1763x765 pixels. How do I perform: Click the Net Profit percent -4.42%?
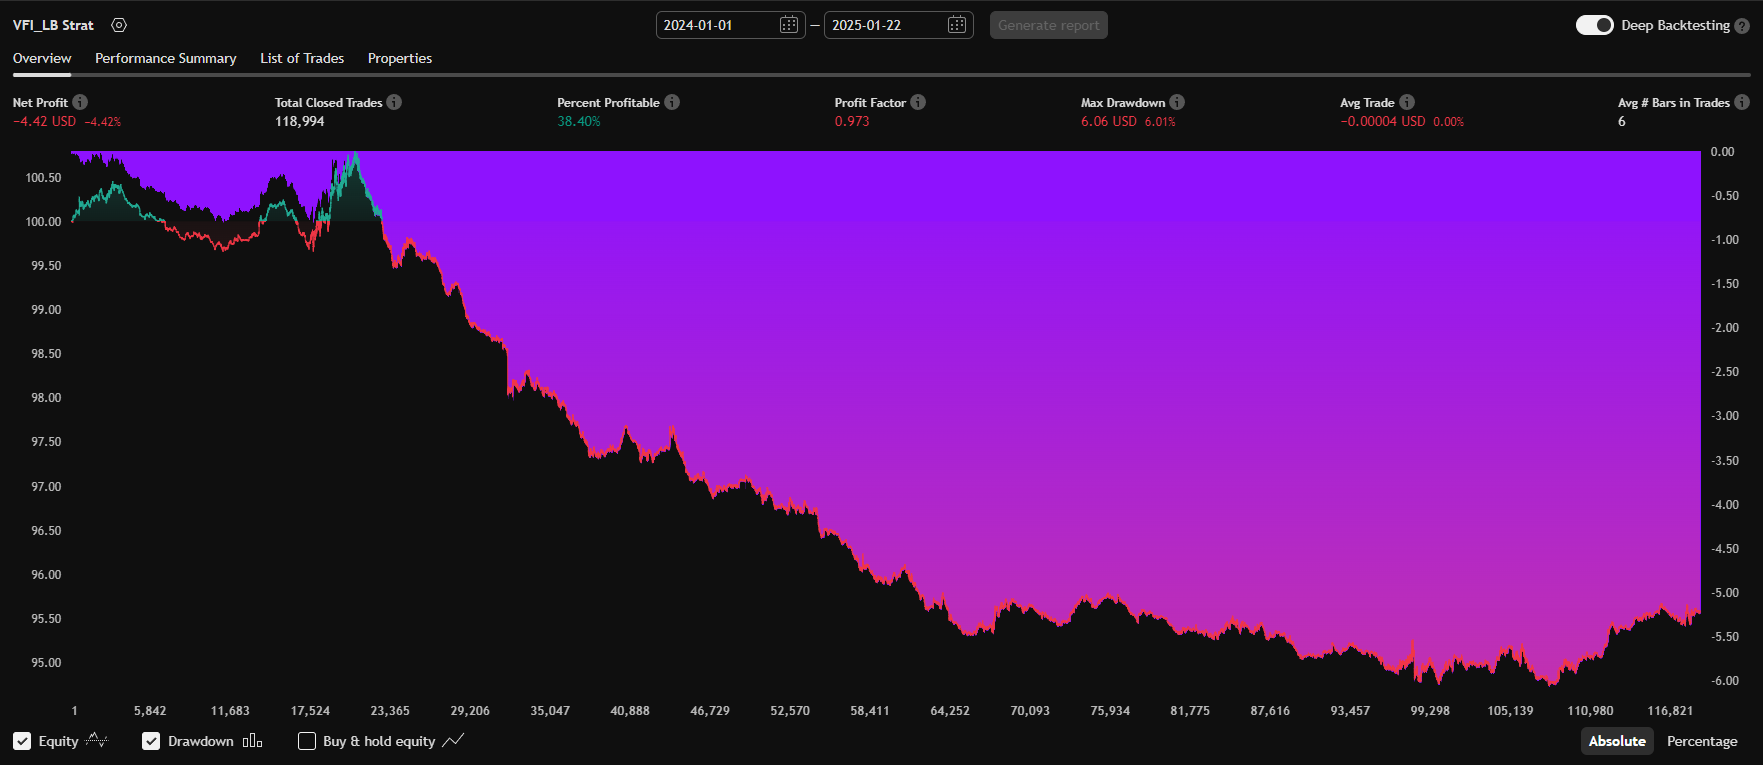[103, 122]
